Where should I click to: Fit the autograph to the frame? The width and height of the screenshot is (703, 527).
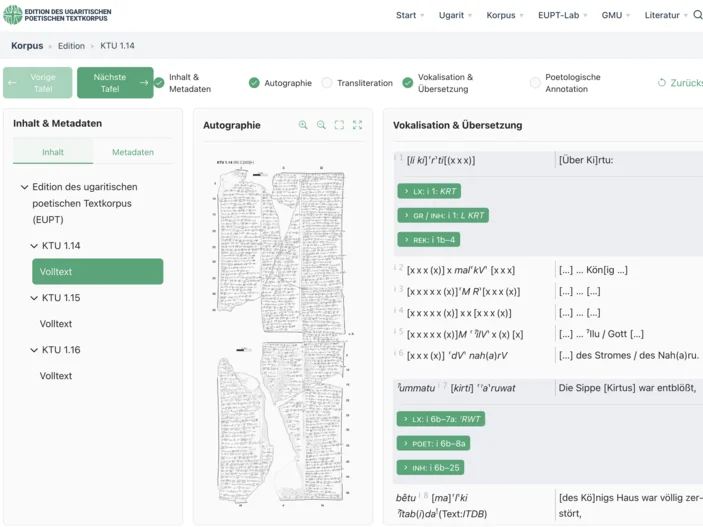[339, 125]
